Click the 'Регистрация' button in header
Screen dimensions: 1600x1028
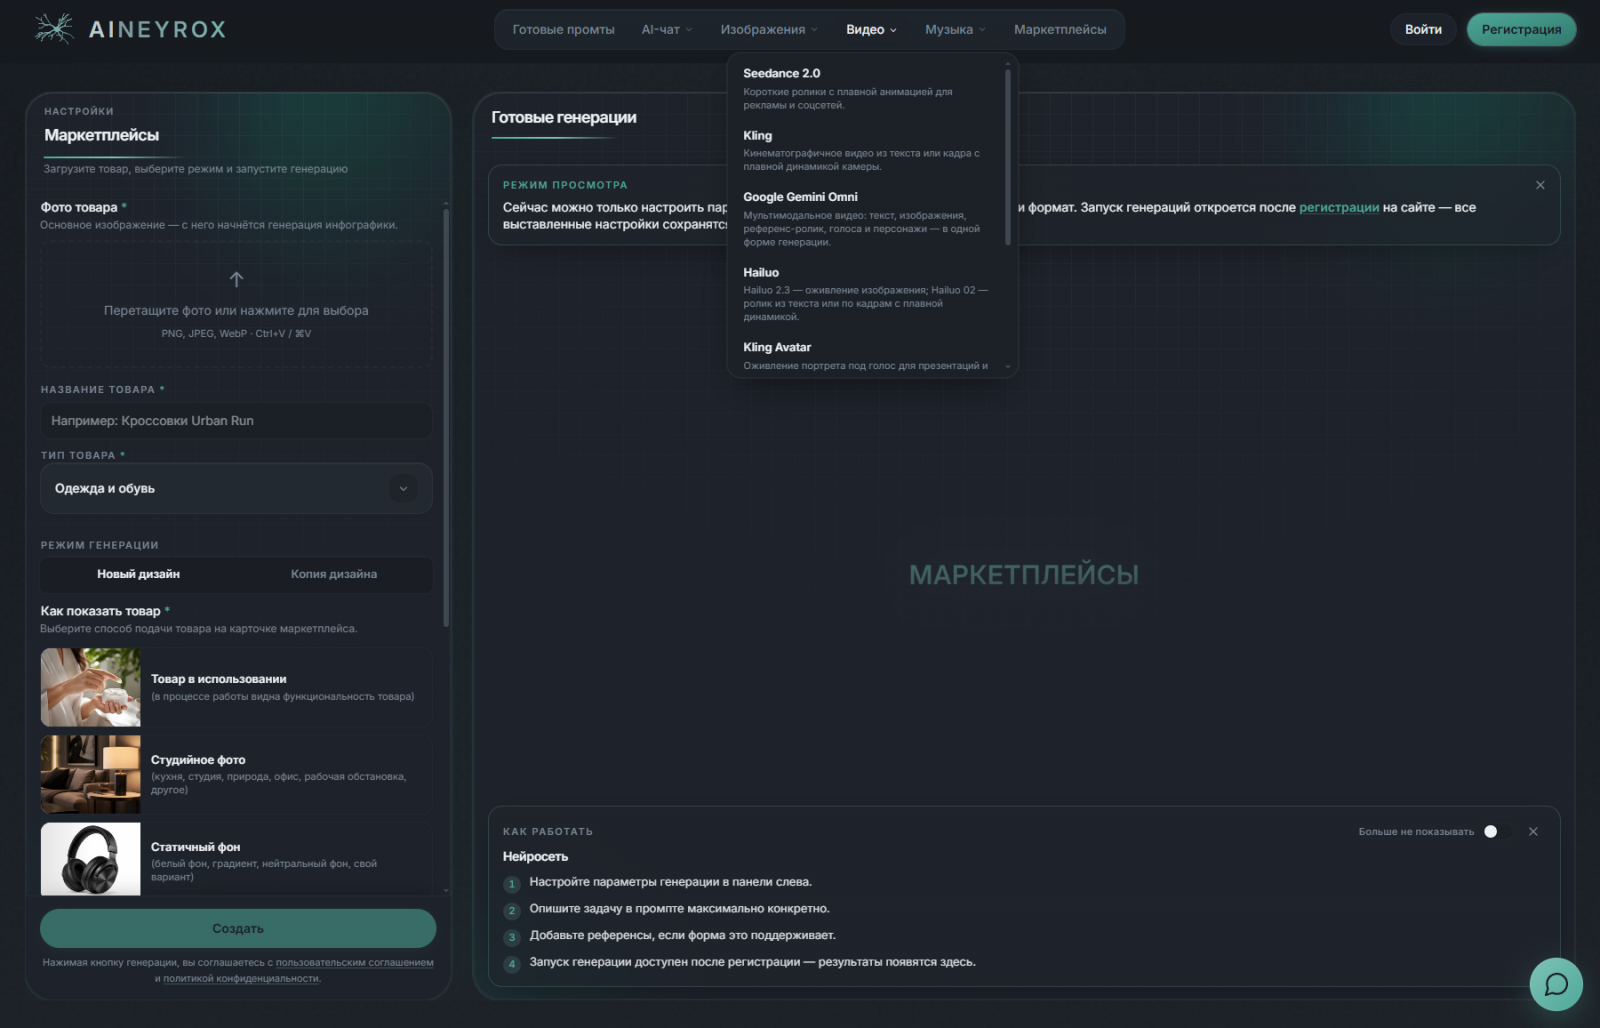coord(1521,29)
